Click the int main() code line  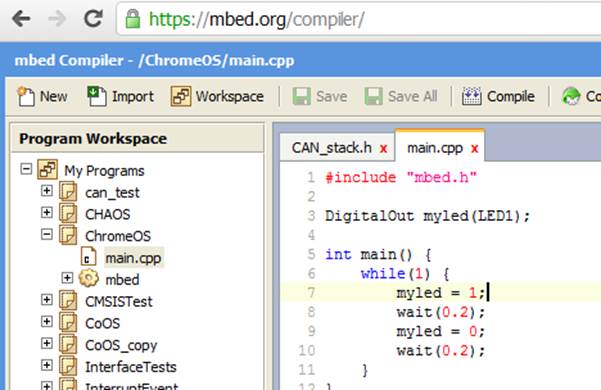click(378, 254)
